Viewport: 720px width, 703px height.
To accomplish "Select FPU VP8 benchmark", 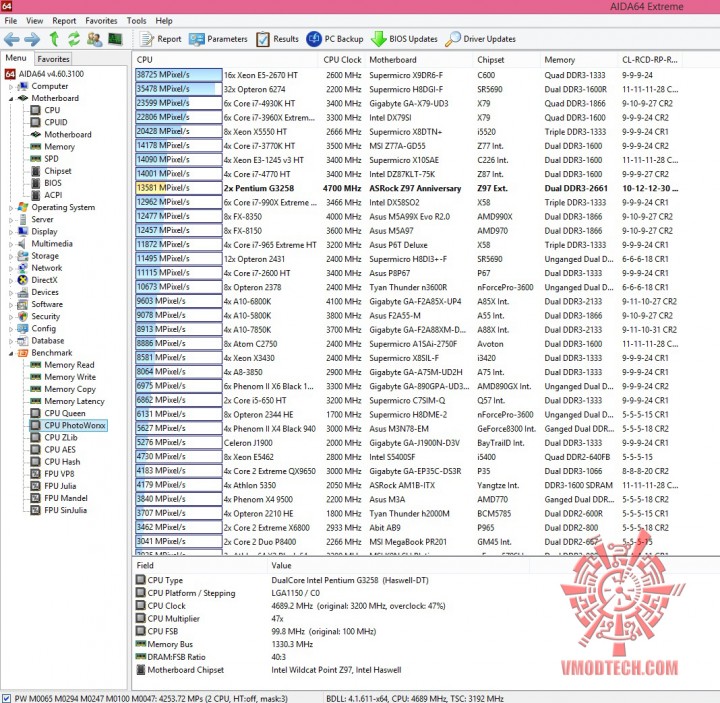I will (x=52, y=474).
